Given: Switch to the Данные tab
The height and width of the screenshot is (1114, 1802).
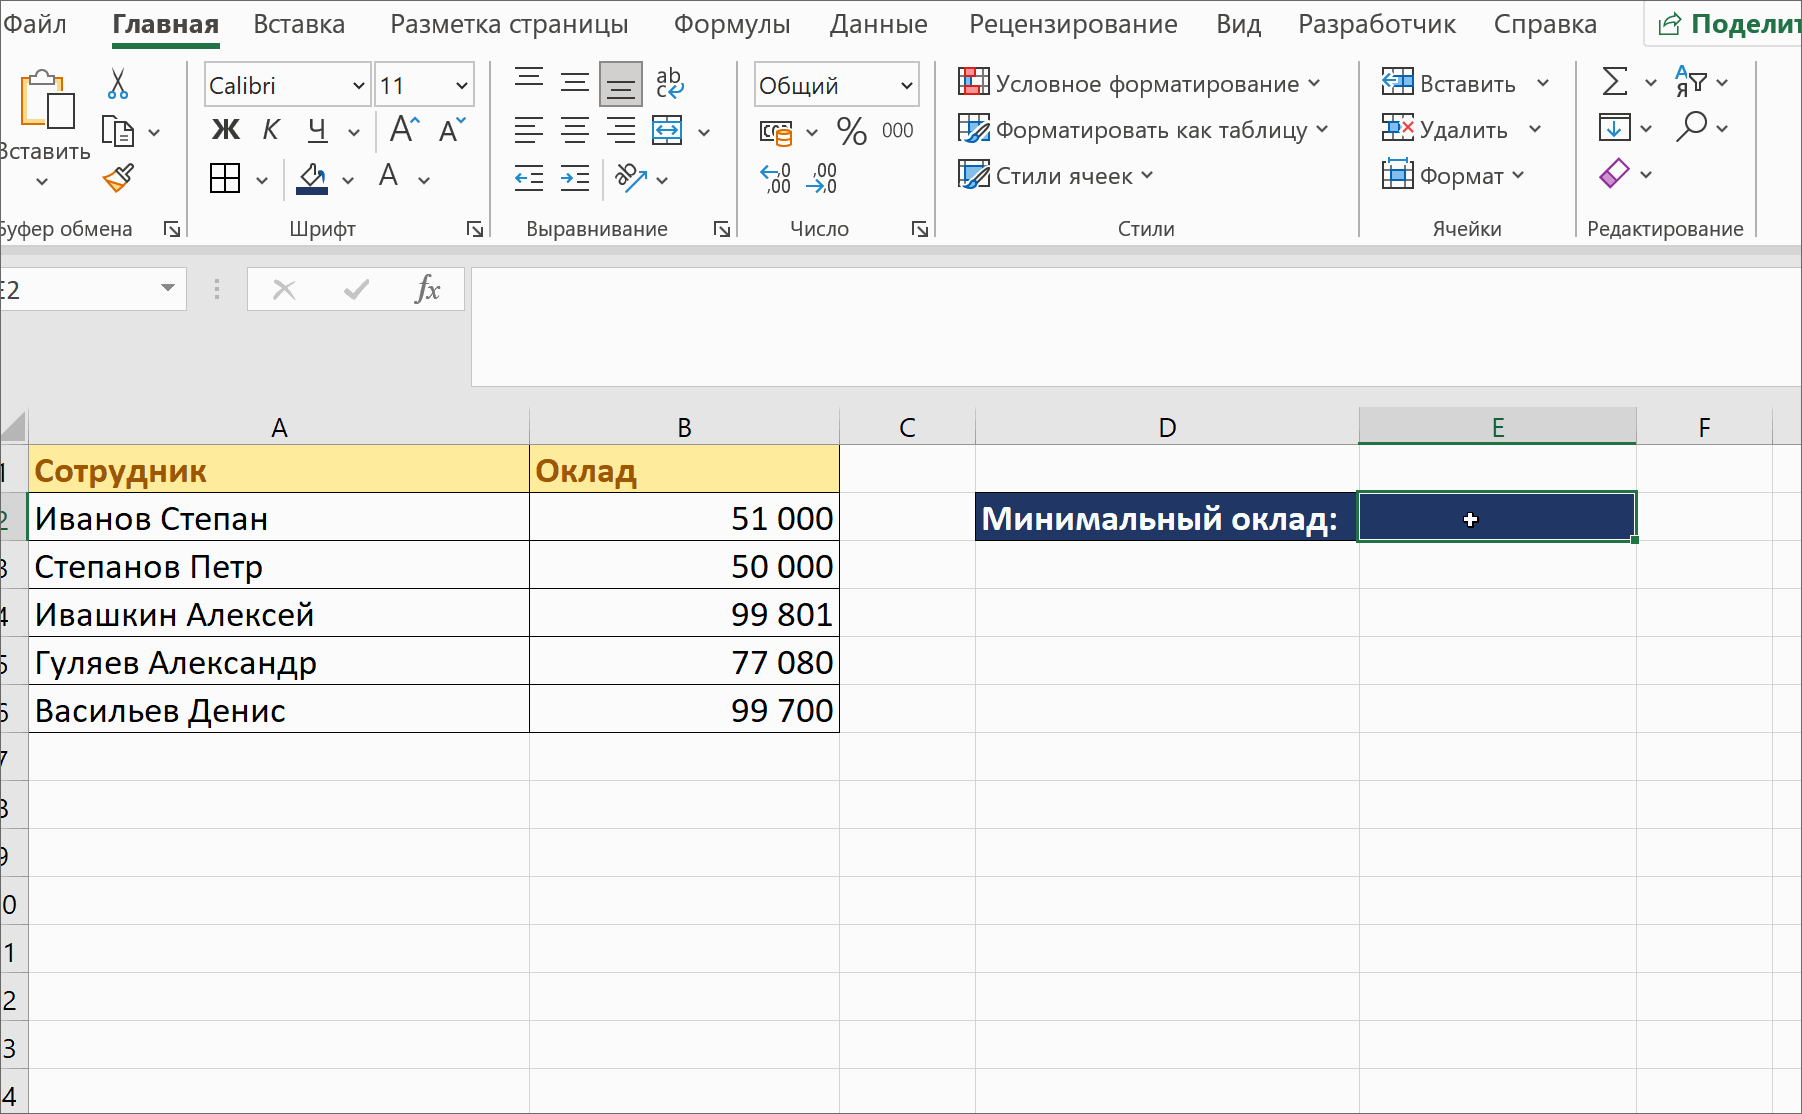Looking at the screenshot, I should click(x=879, y=24).
